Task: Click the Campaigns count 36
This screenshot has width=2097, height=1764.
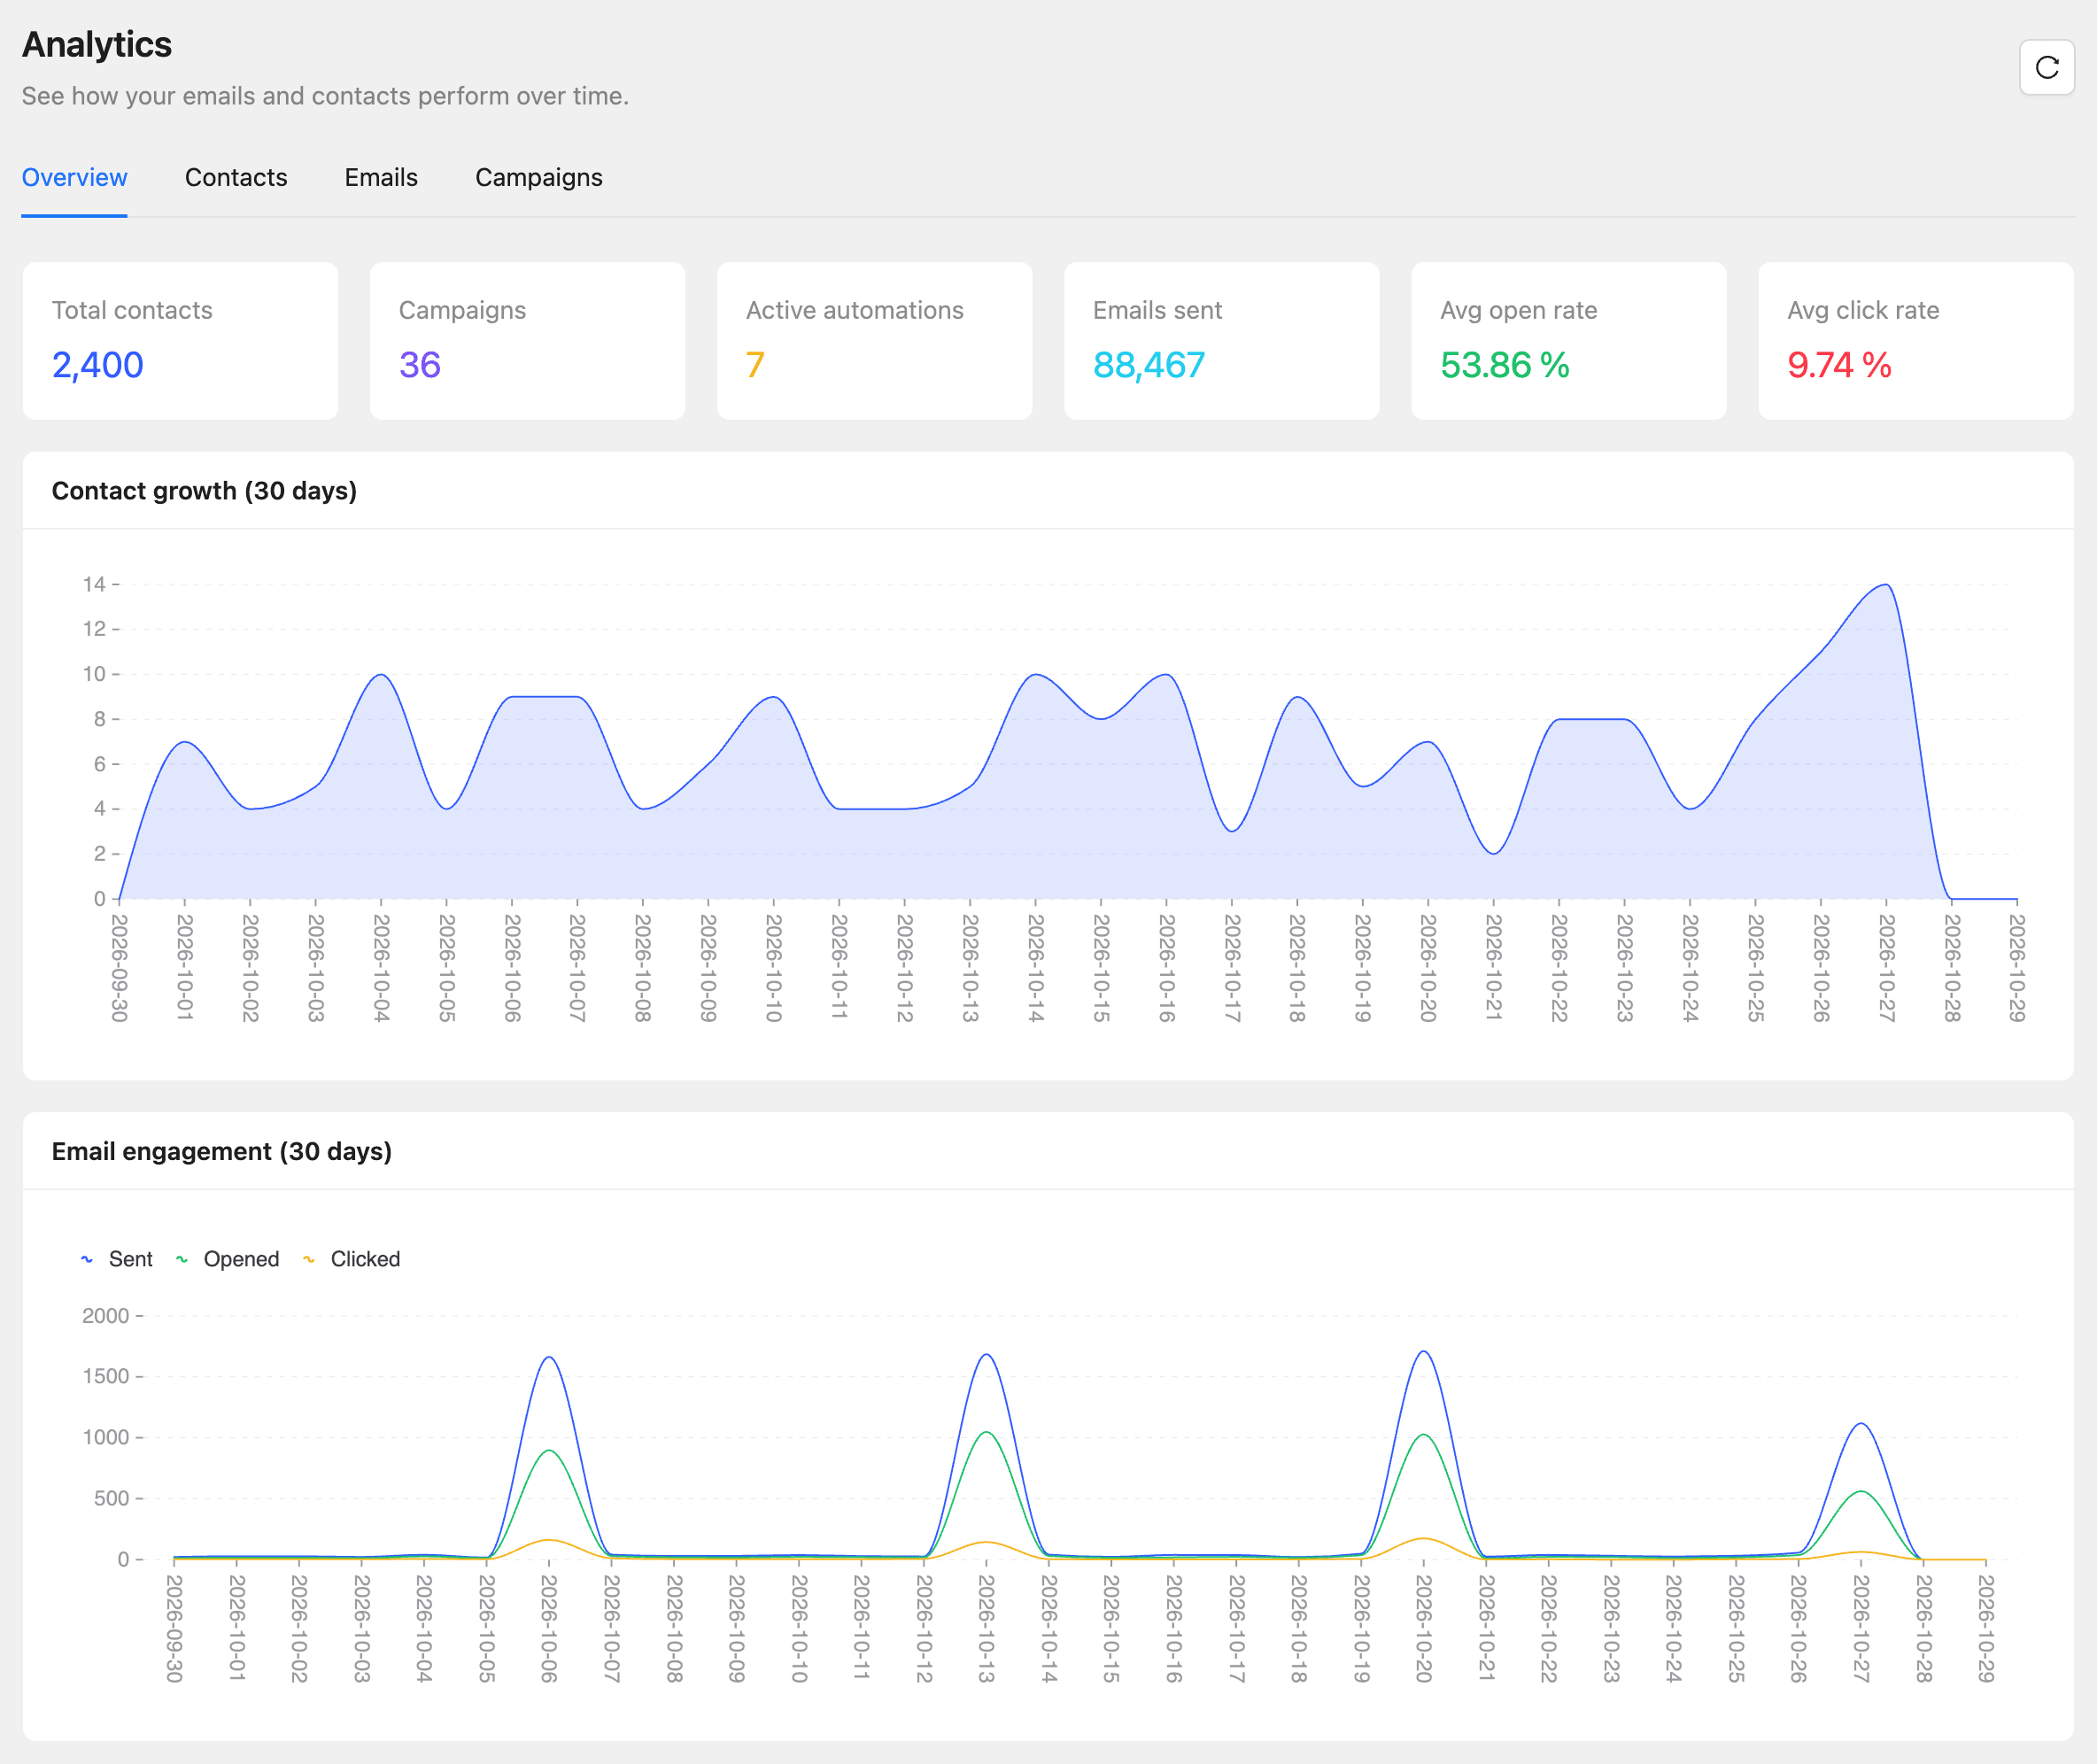Action: coord(420,365)
